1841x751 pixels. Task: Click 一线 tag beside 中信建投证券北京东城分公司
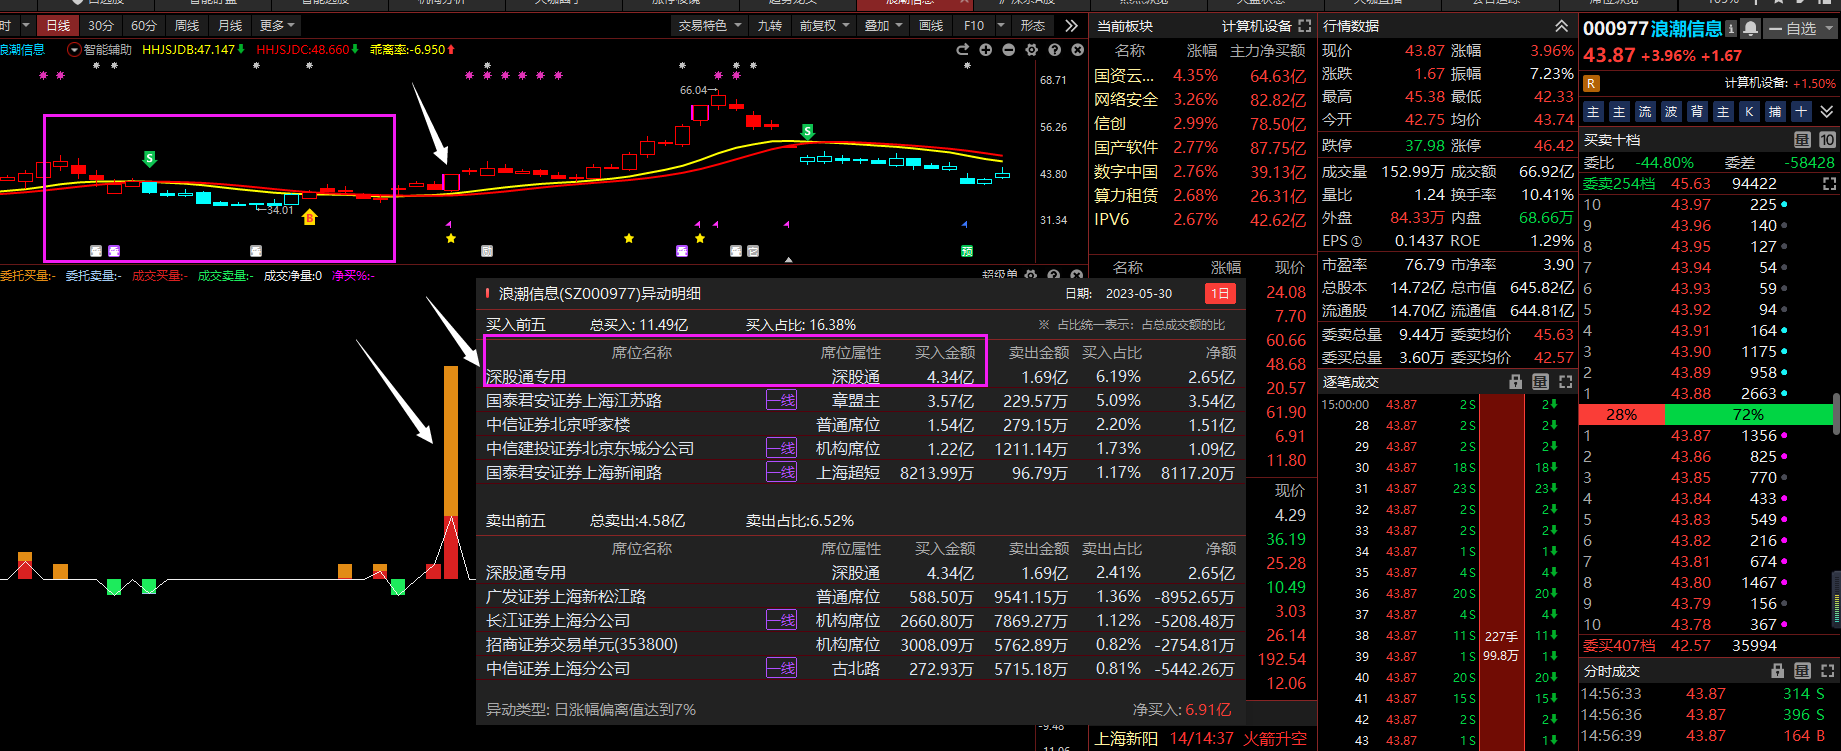click(x=781, y=449)
